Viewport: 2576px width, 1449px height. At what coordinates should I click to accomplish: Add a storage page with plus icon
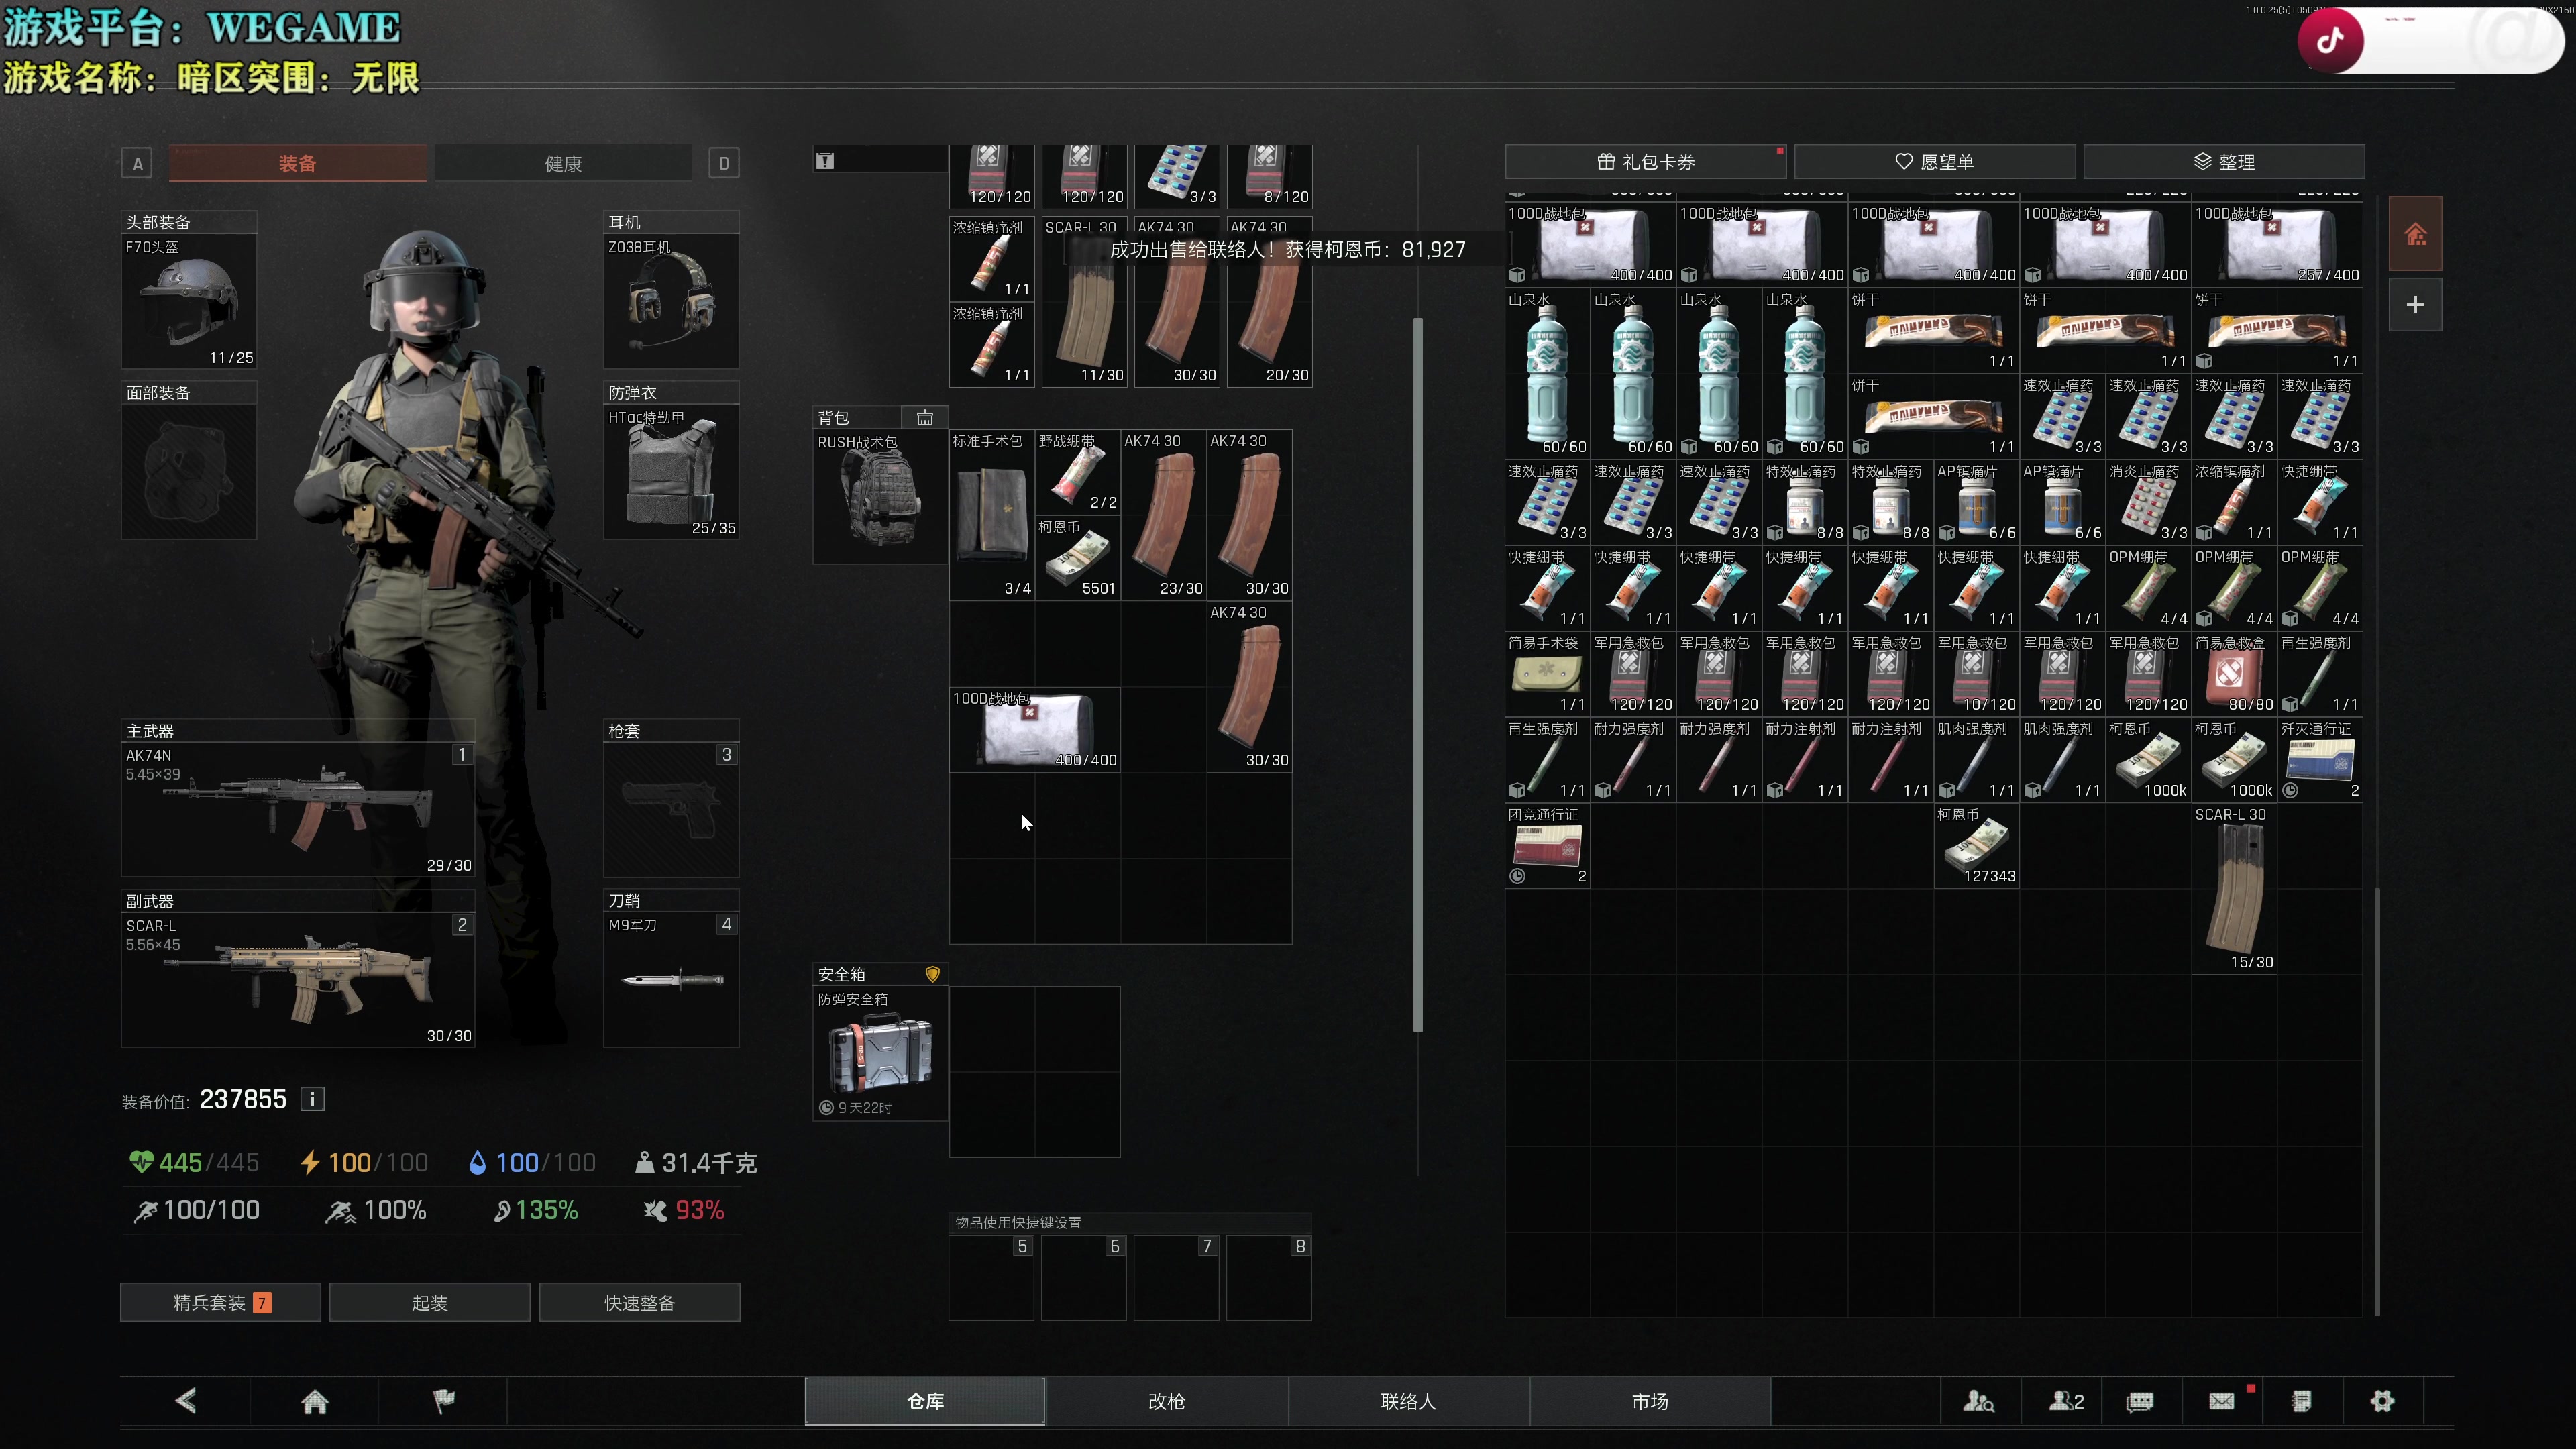pos(2415,304)
